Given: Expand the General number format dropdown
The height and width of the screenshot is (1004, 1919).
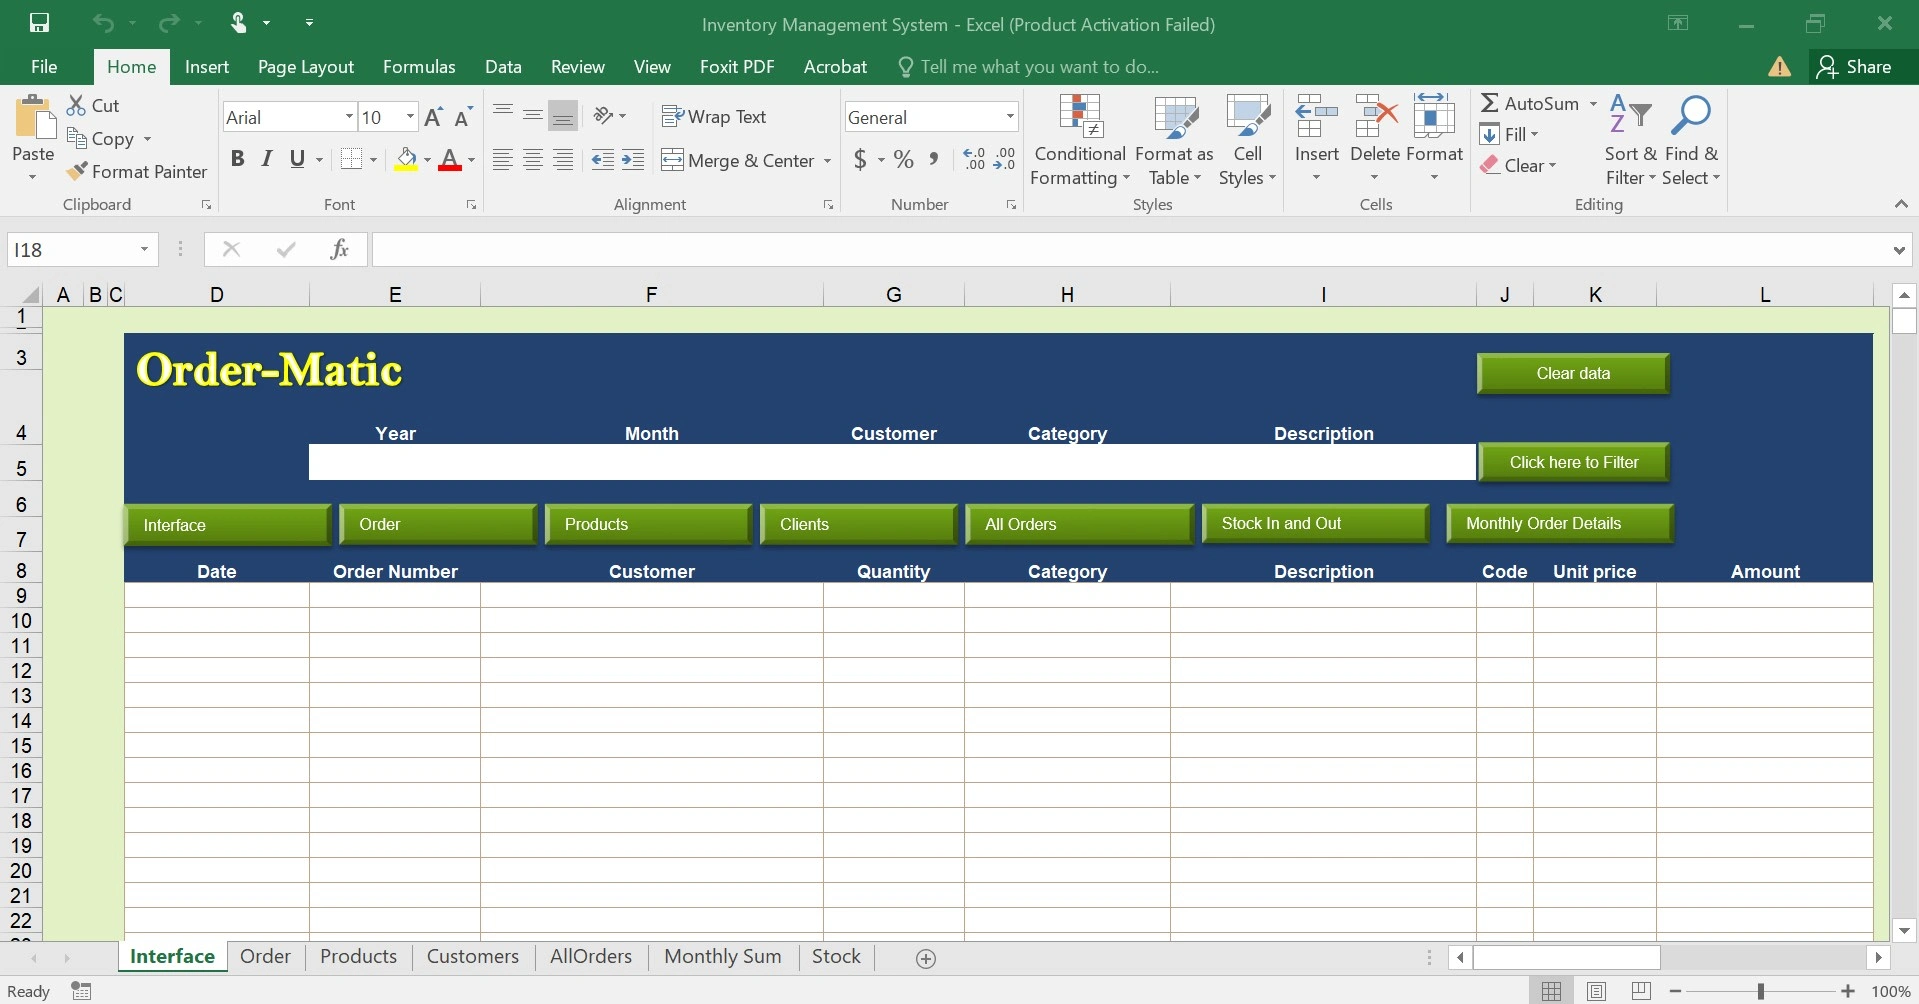Looking at the screenshot, I should (1010, 117).
